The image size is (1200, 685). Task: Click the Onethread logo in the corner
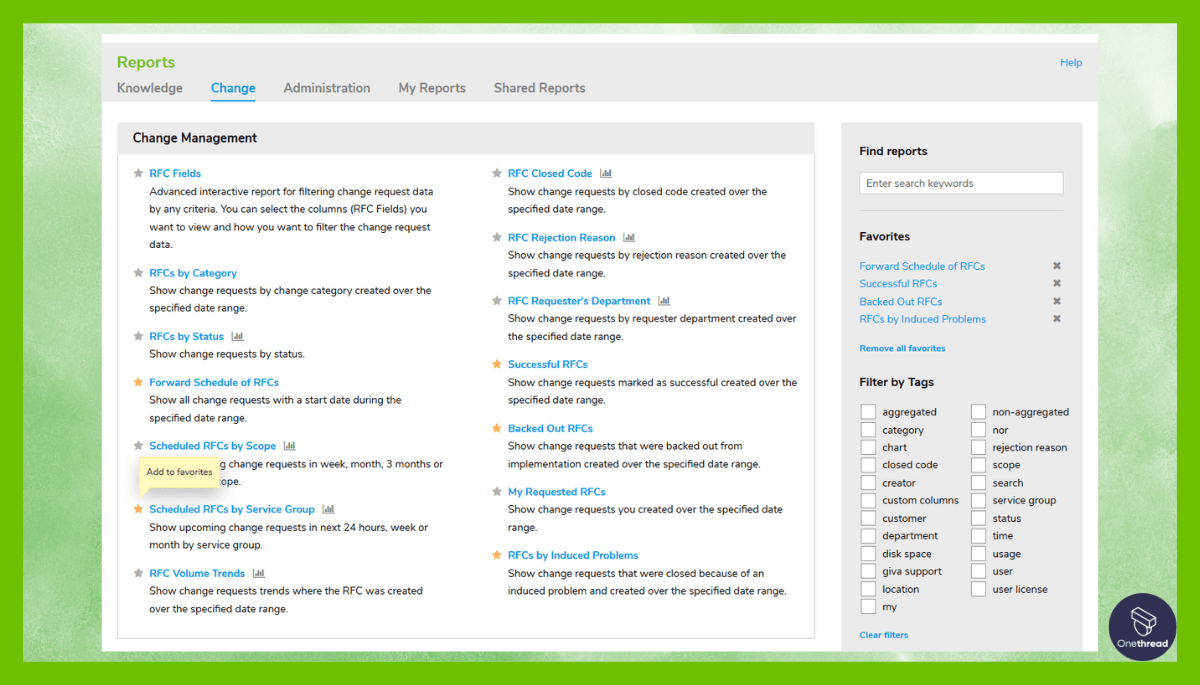coord(1142,627)
